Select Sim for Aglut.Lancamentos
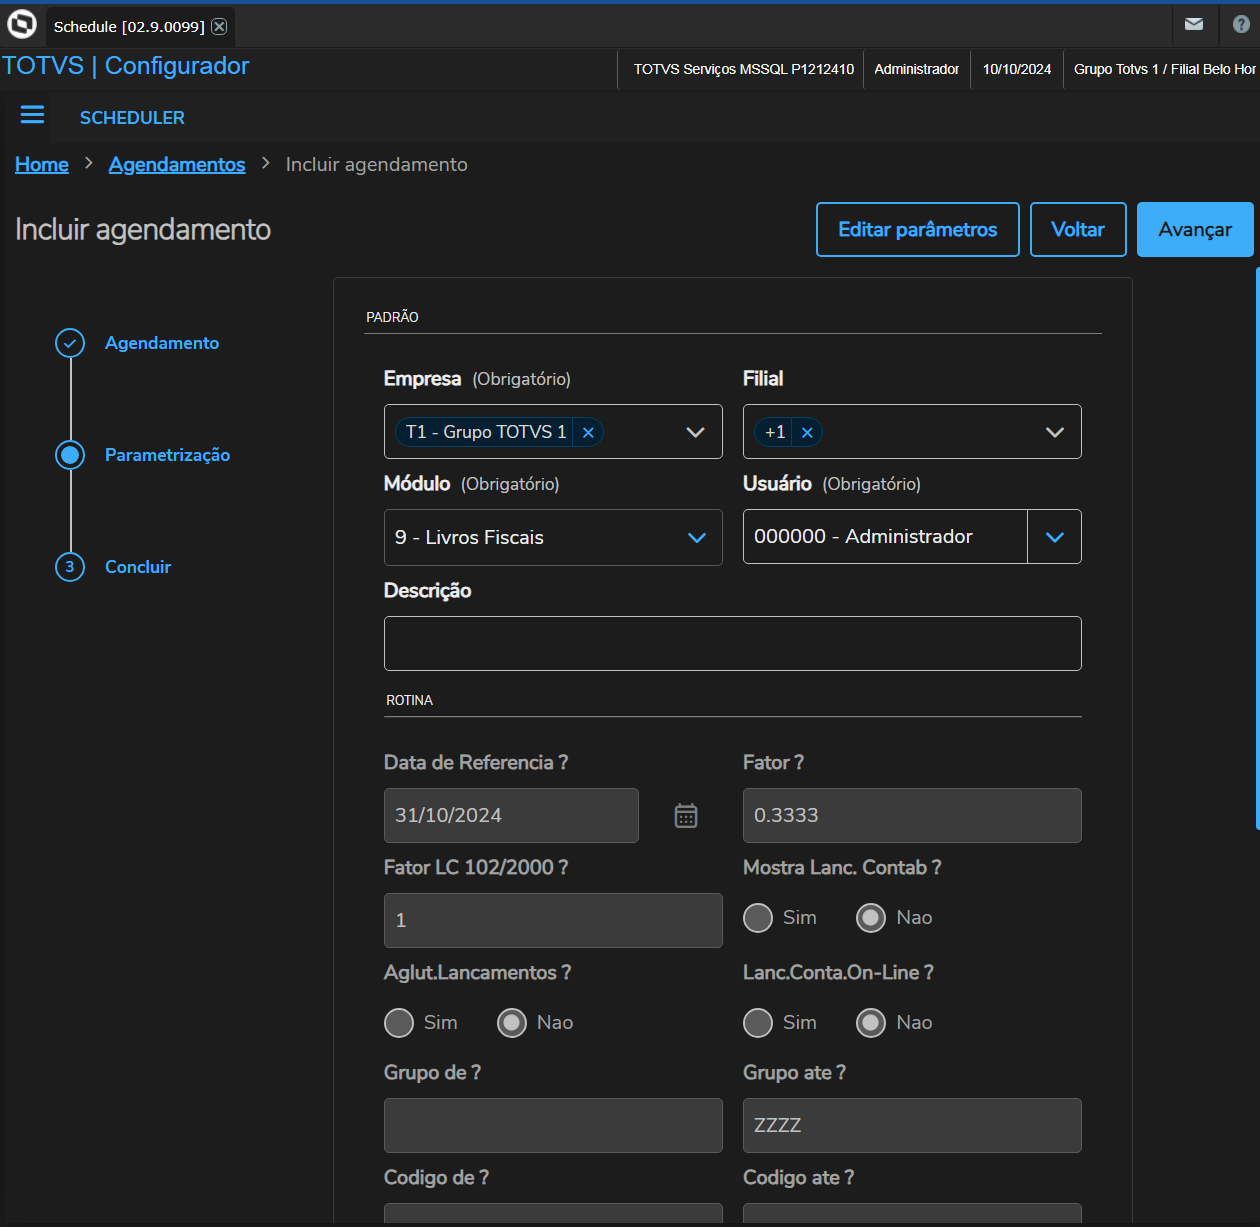The image size is (1260, 1227). [399, 1023]
